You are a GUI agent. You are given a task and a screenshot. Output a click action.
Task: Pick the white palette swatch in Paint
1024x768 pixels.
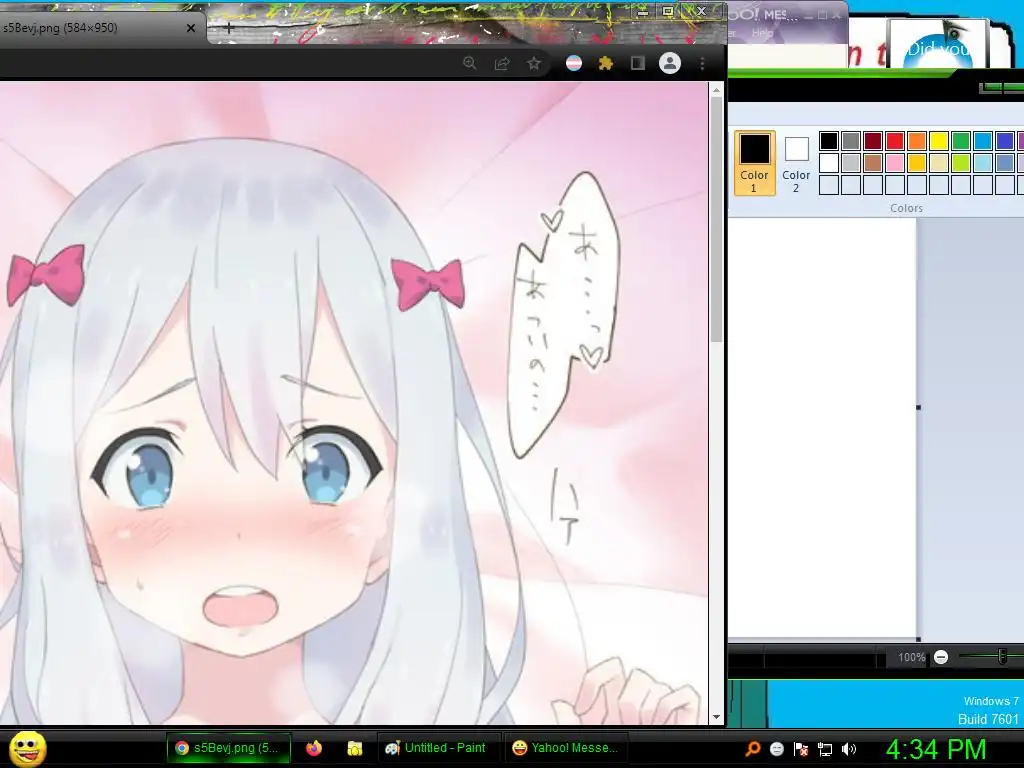829,163
